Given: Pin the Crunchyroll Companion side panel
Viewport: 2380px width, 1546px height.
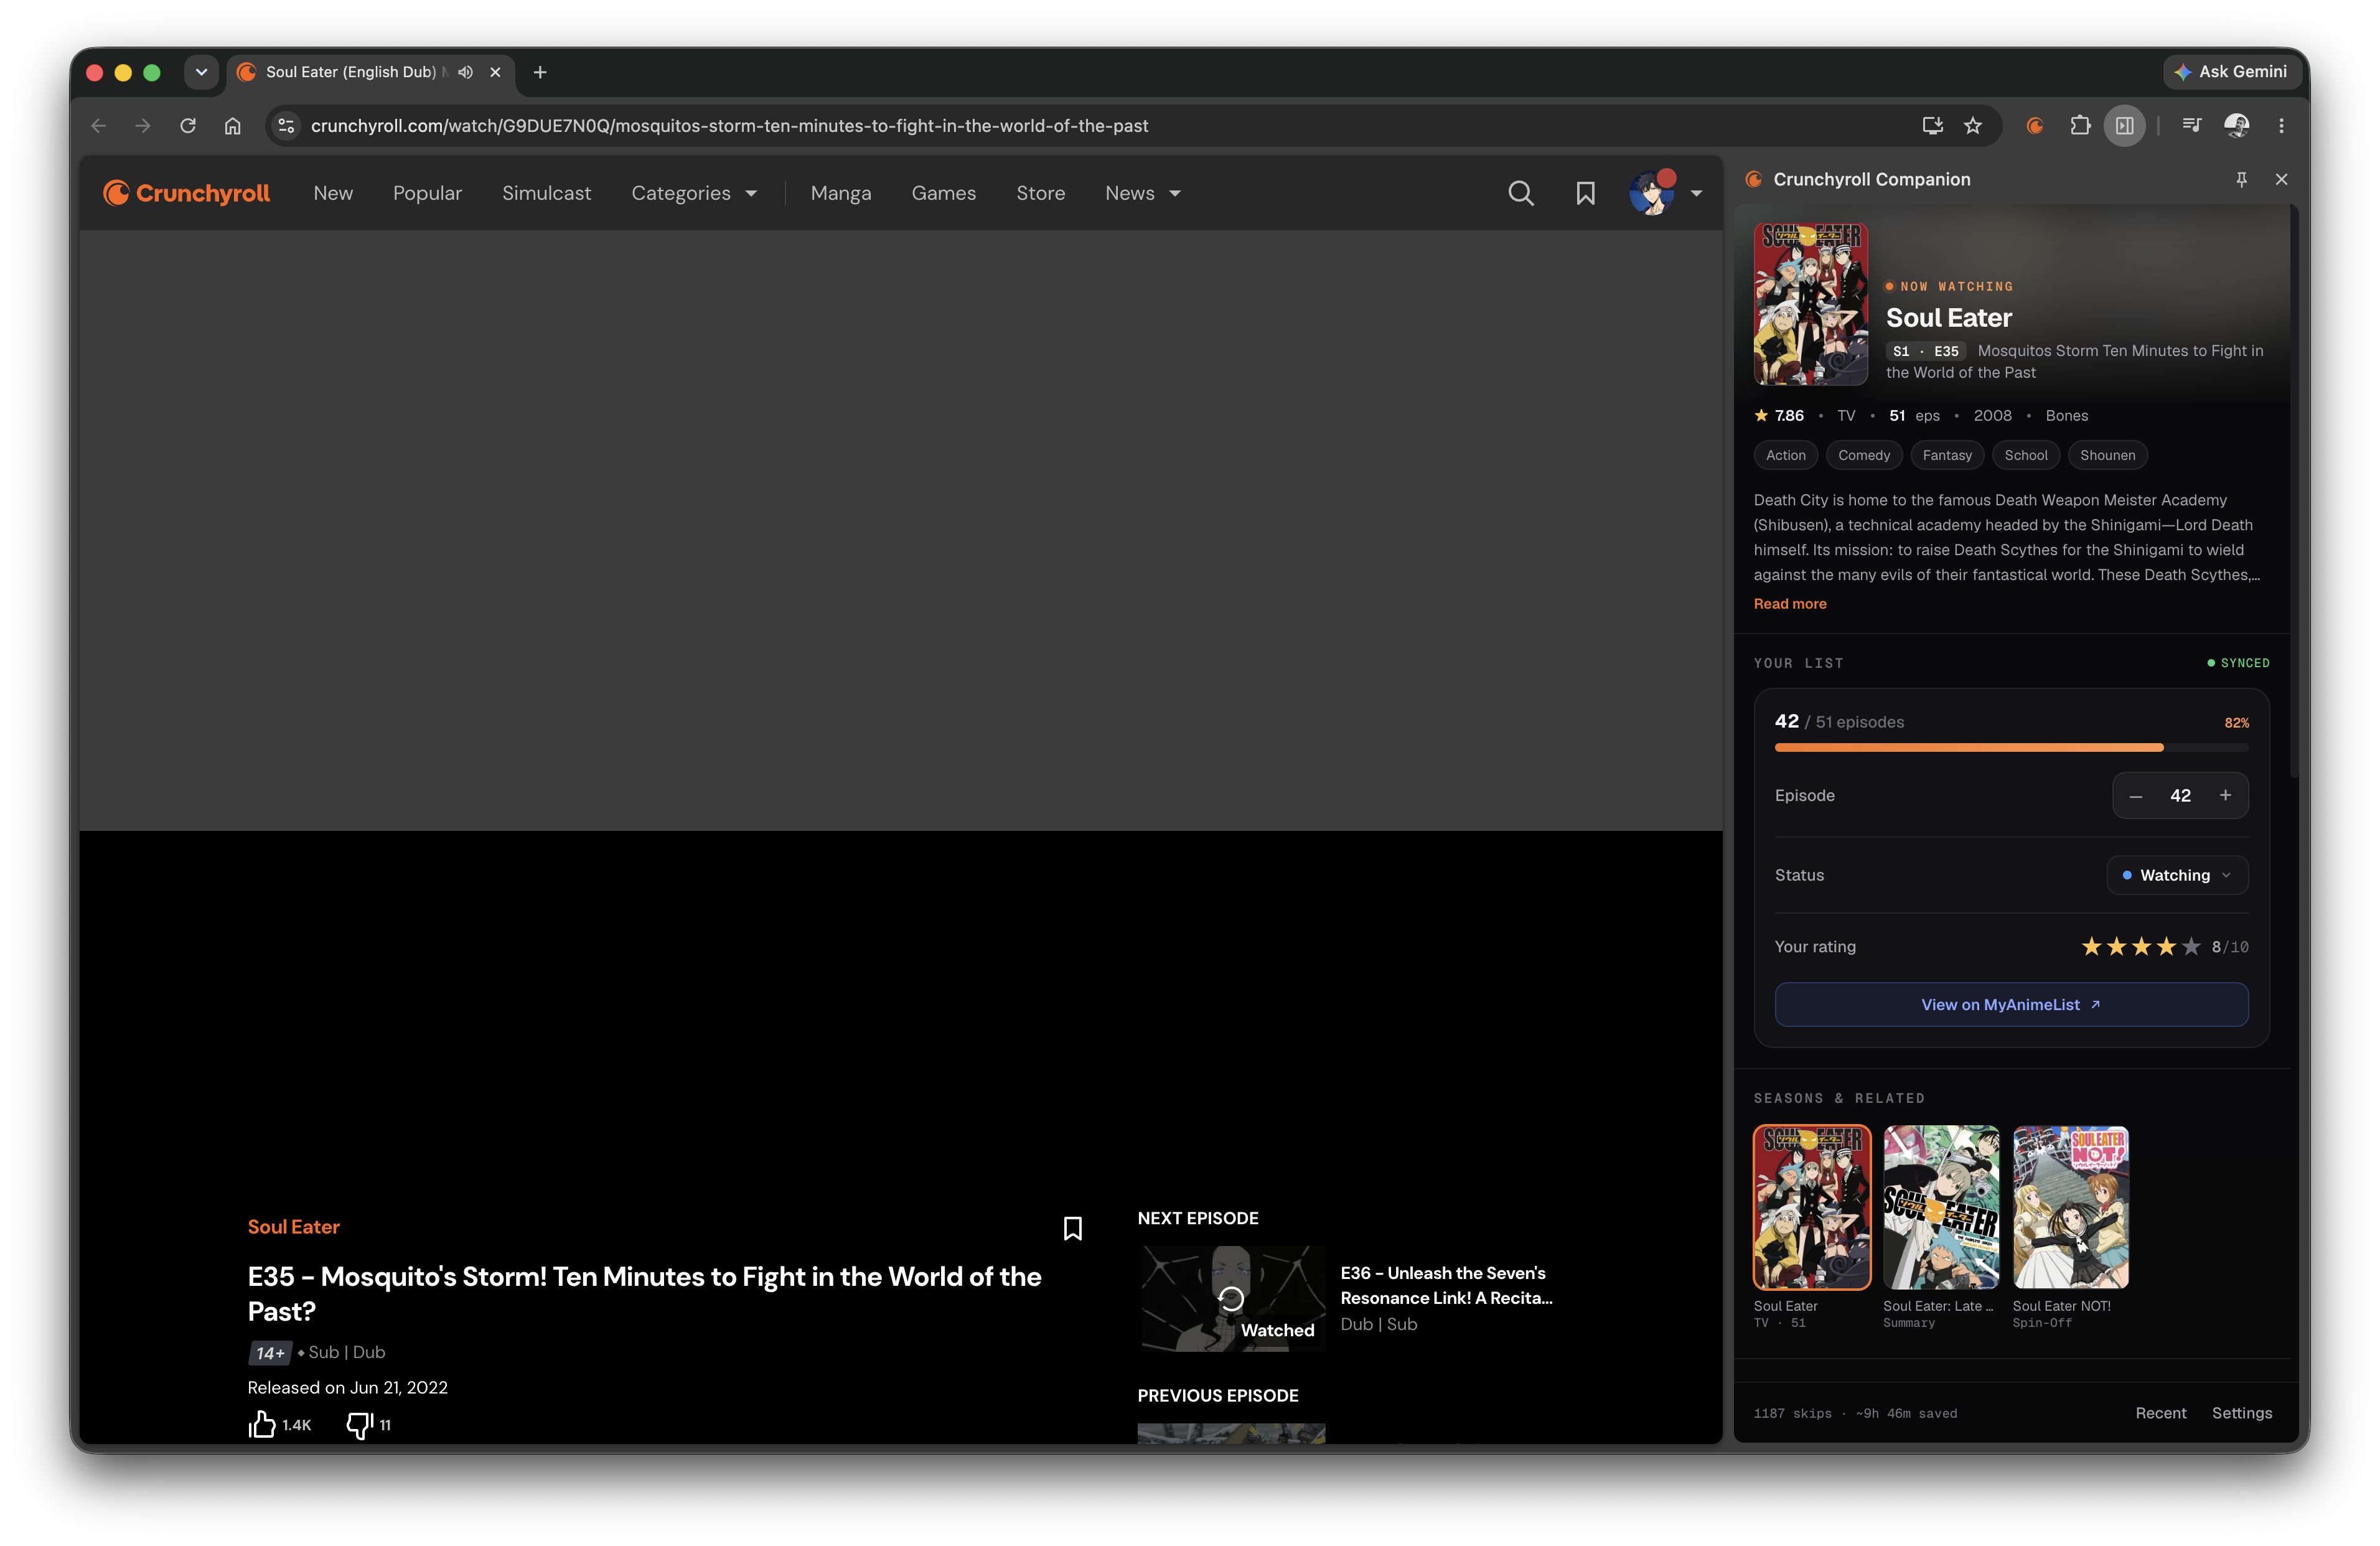Looking at the screenshot, I should [x=2241, y=179].
